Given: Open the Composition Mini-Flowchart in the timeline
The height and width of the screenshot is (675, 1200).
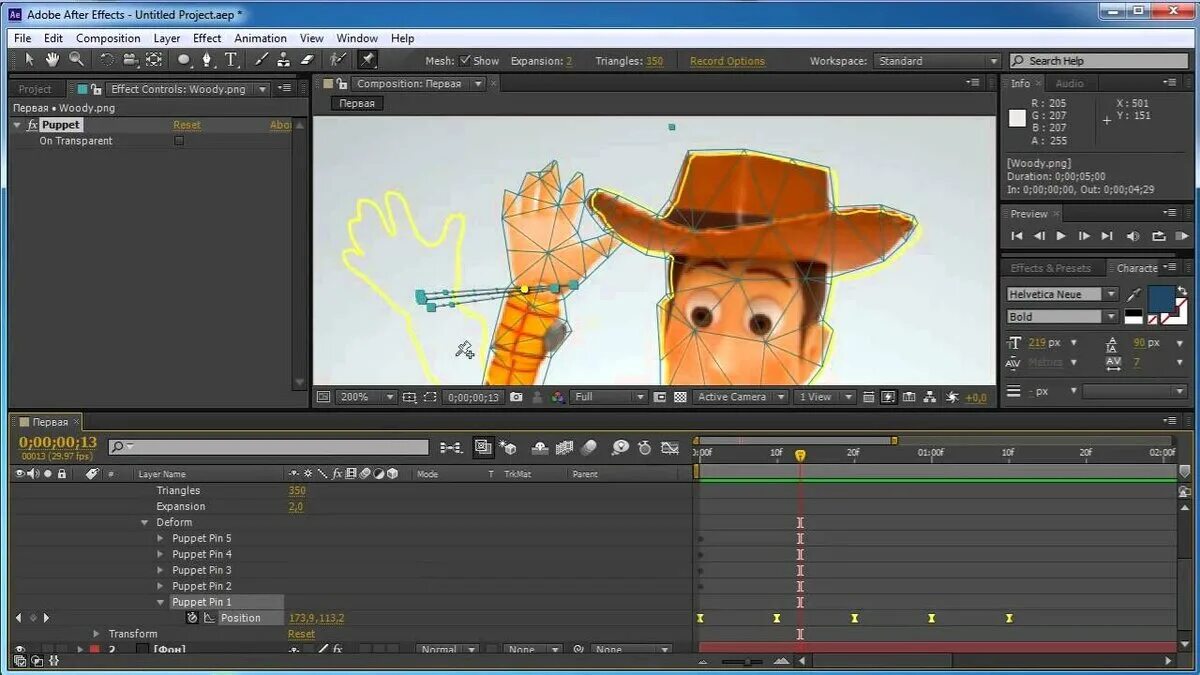Looking at the screenshot, I should [x=451, y=447].
